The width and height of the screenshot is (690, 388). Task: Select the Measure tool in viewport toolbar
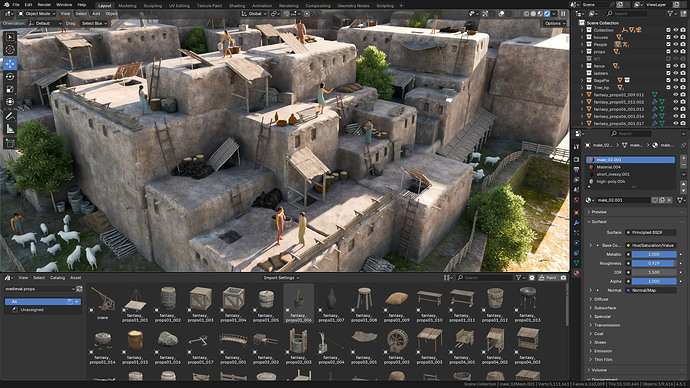coord(10,129)
